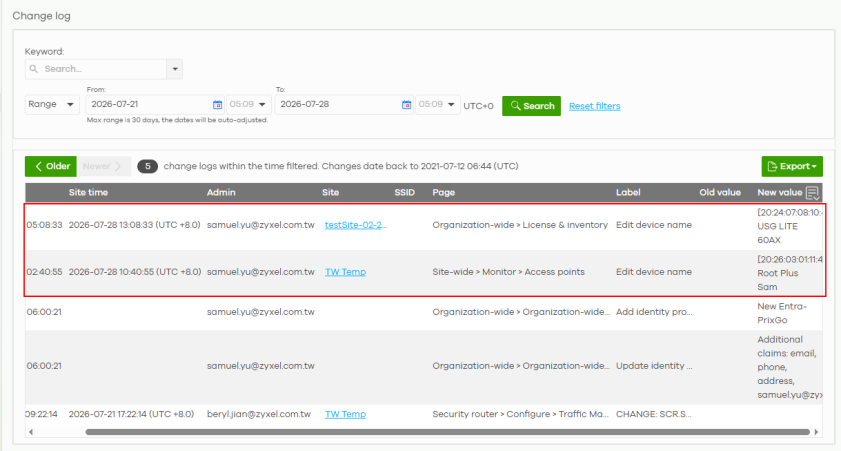This screenshot has width=841, height=451.
Task: Select '2026-07-28 13:08:33 (UTC +8.0)' cell
Action: (x=134, y=225)
